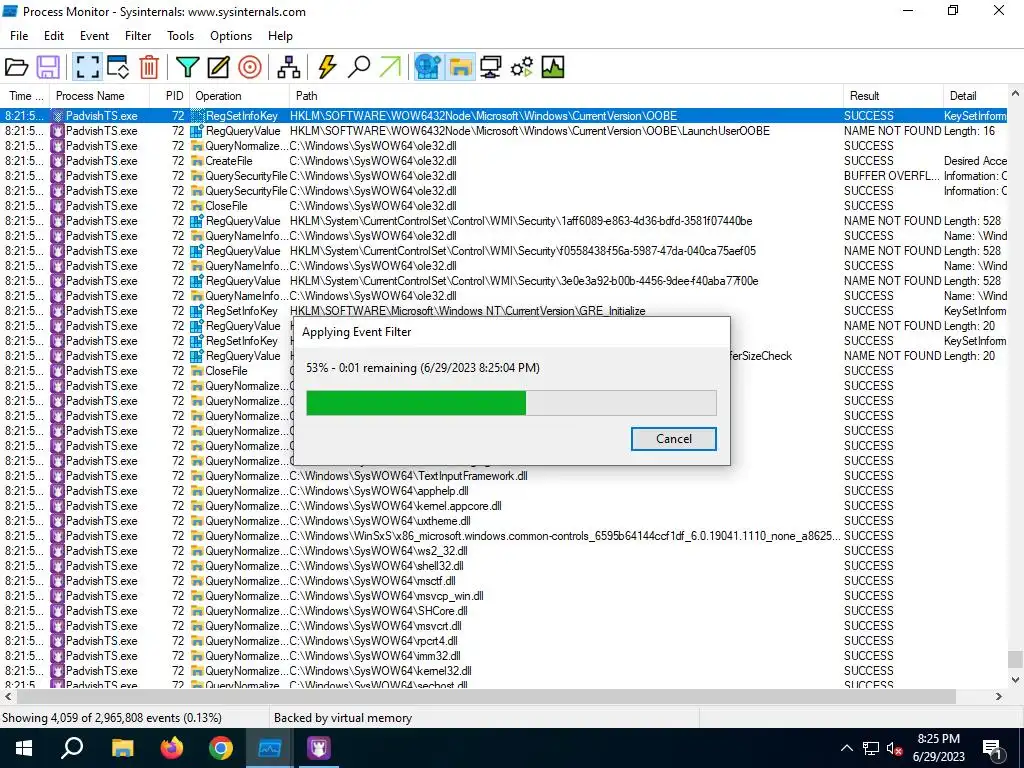Screen dimensions: 1024x768
Task: Click the Open file toolbar icon
Action: 16,67
